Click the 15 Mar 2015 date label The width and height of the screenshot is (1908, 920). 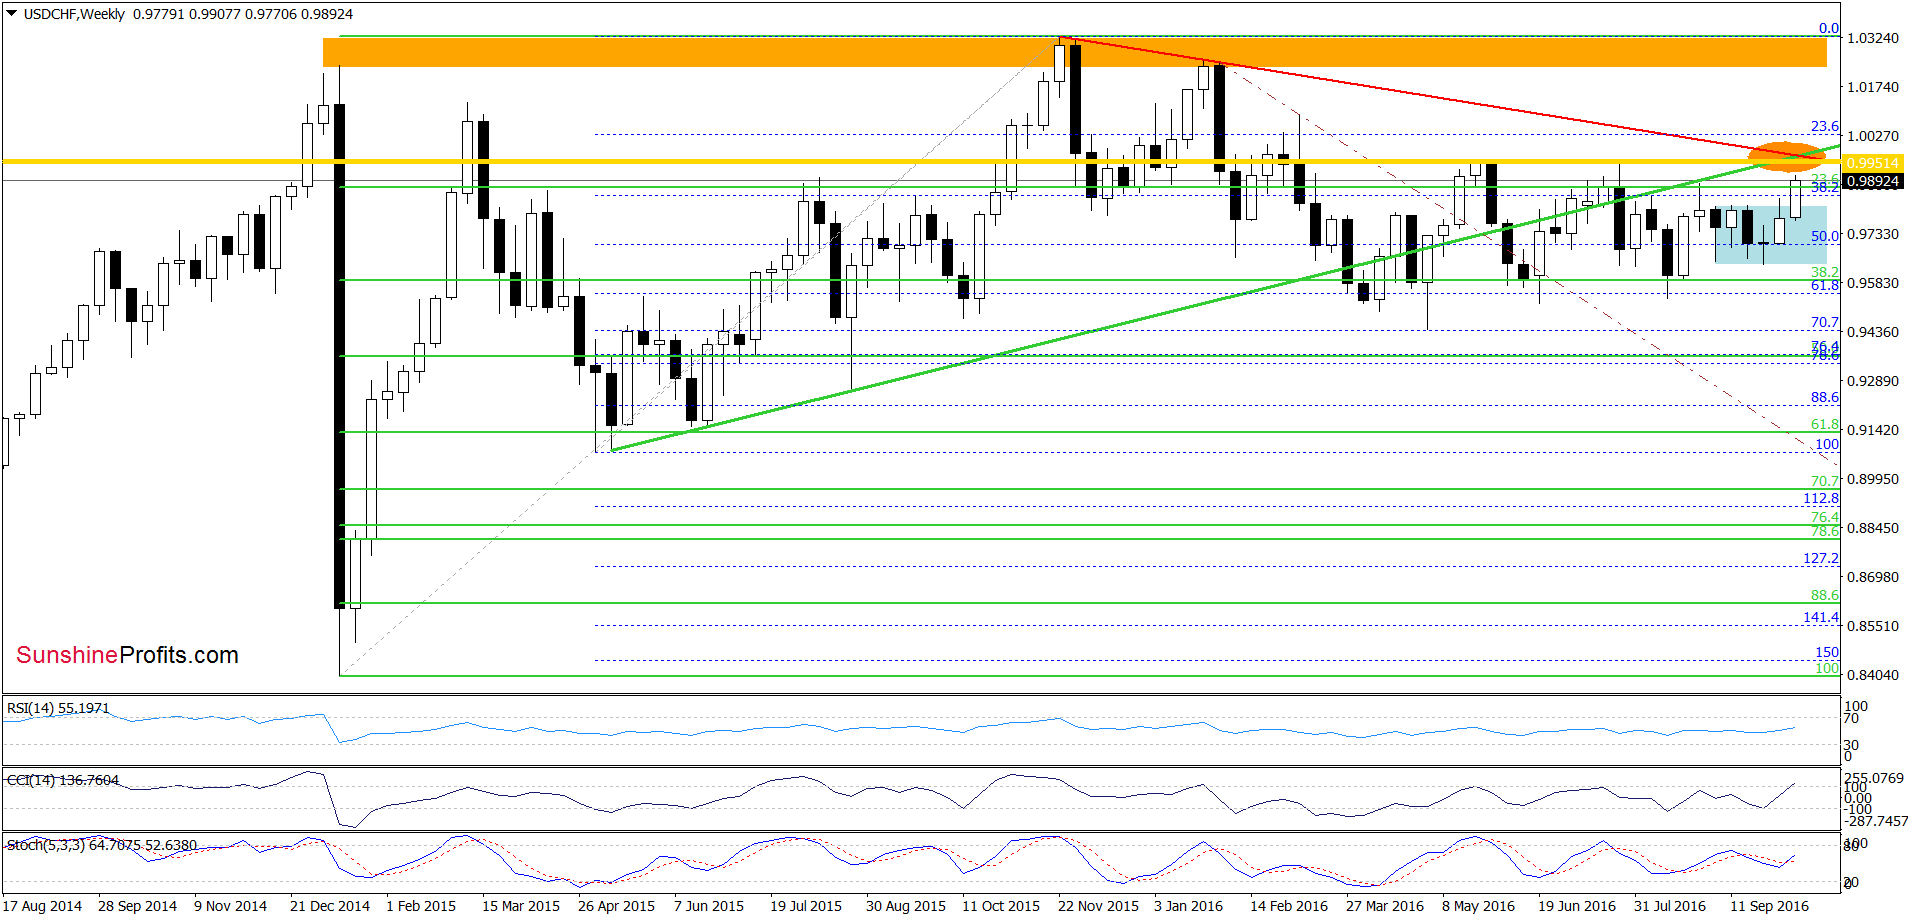click(x=521, y=906)
